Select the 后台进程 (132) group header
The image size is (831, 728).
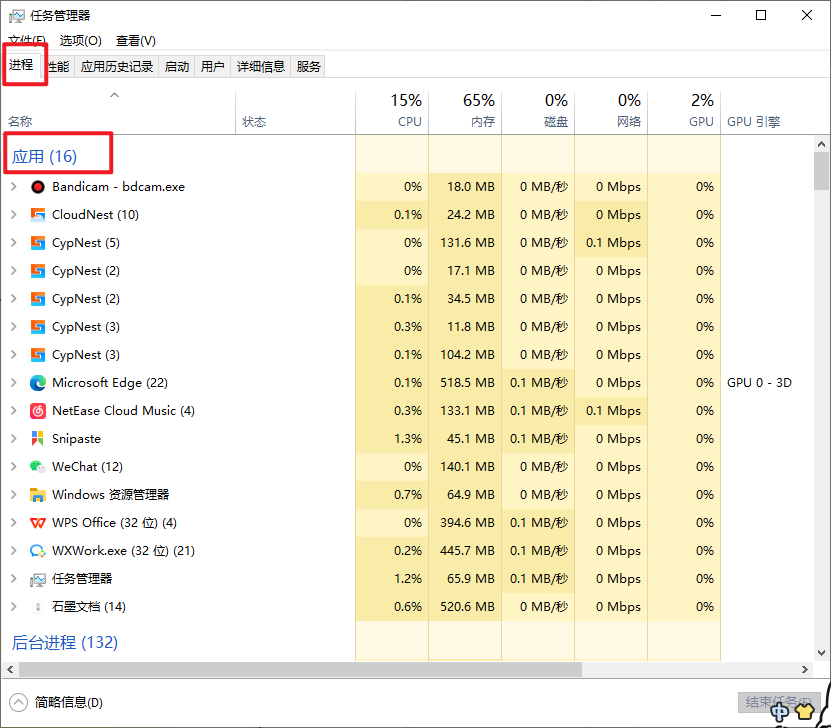tap(65, 643)
